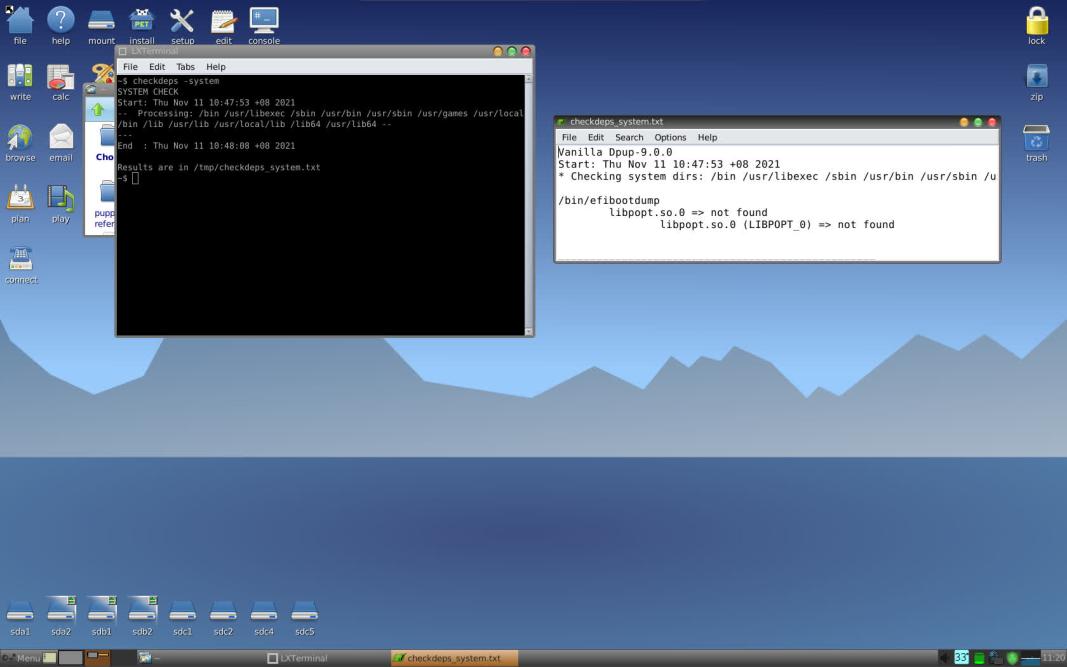Click the Menu button on taskbar

22,658
